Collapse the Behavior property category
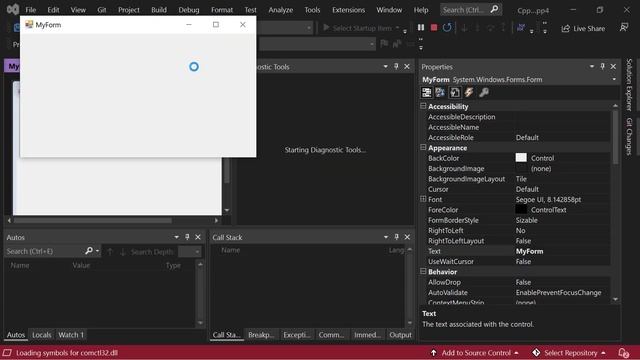Image resolution: width=640 pixels, height=360 pixels. tap(423, 271)
